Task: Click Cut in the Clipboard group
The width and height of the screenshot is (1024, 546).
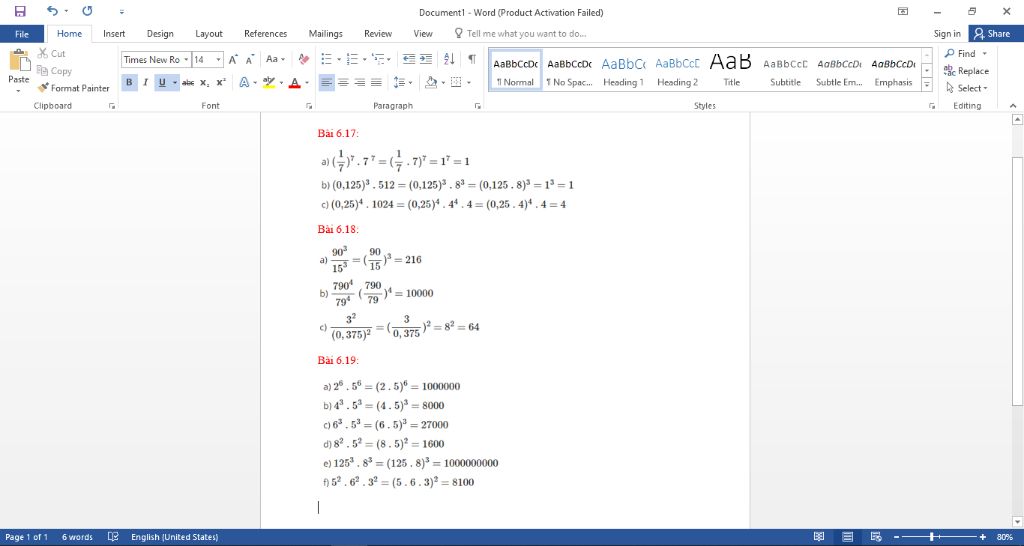Action: pyautogui.click(x=52, y=54)
